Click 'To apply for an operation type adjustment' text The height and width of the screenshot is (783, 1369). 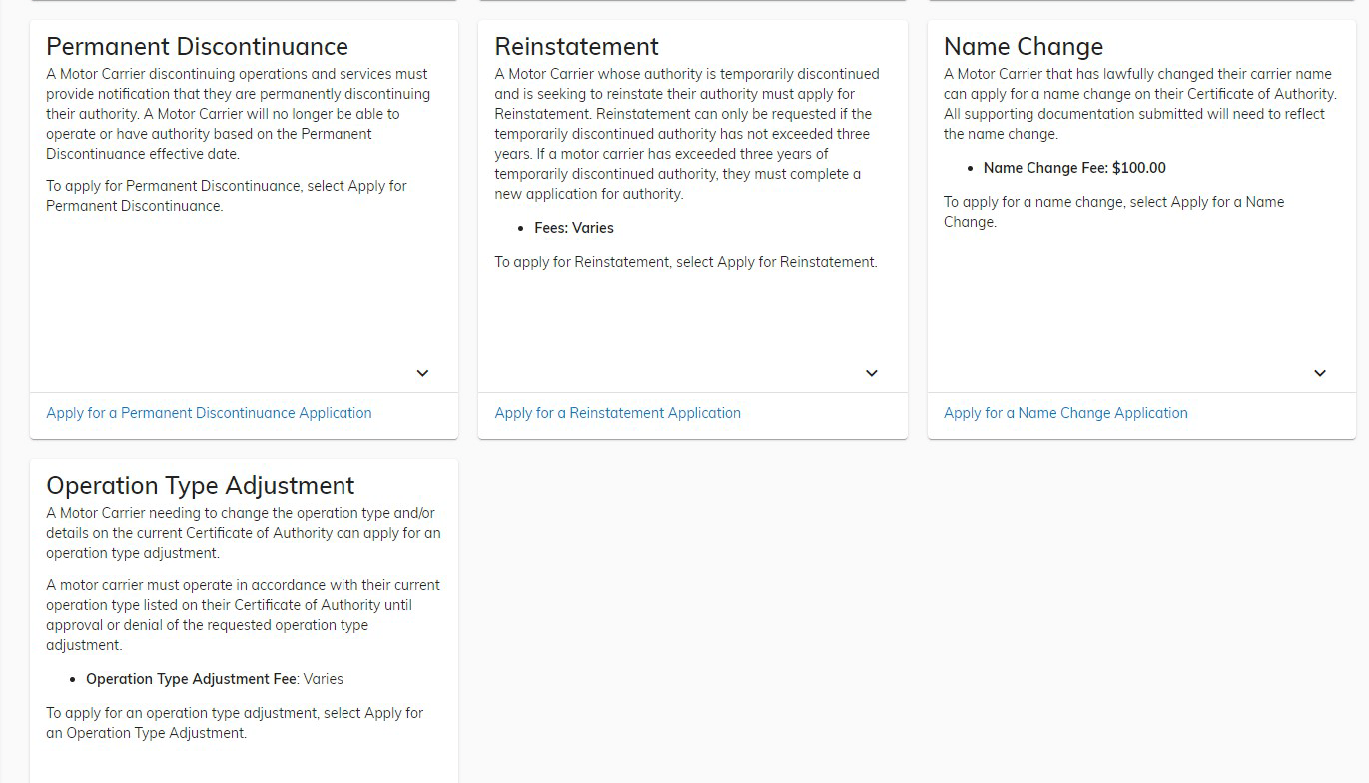point(235,723)
